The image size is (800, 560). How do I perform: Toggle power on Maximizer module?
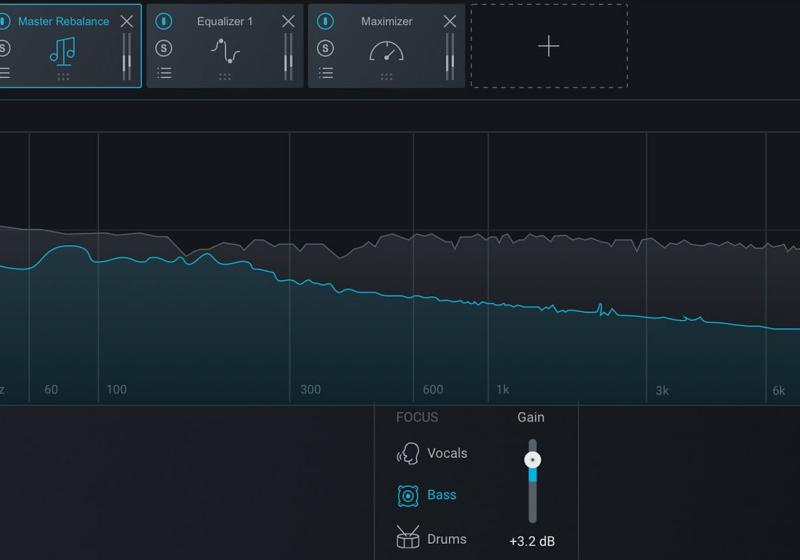pos(326,21)
